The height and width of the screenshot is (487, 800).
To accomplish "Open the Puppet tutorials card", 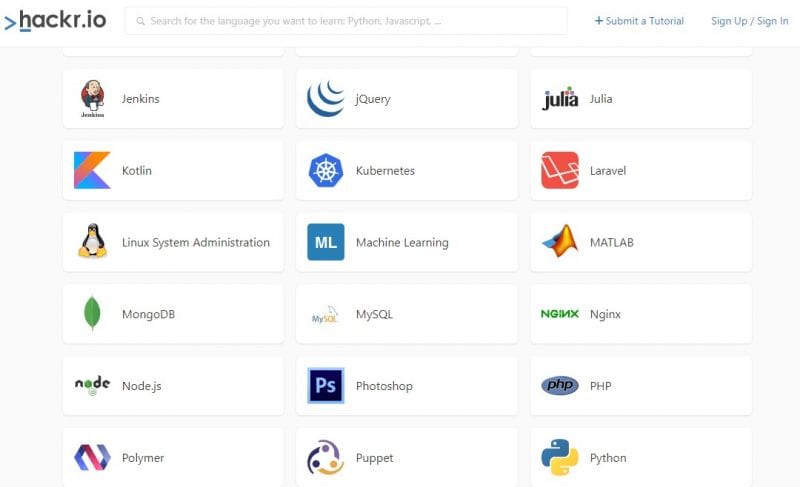I will pyautogui.click(x=407, y=457).
